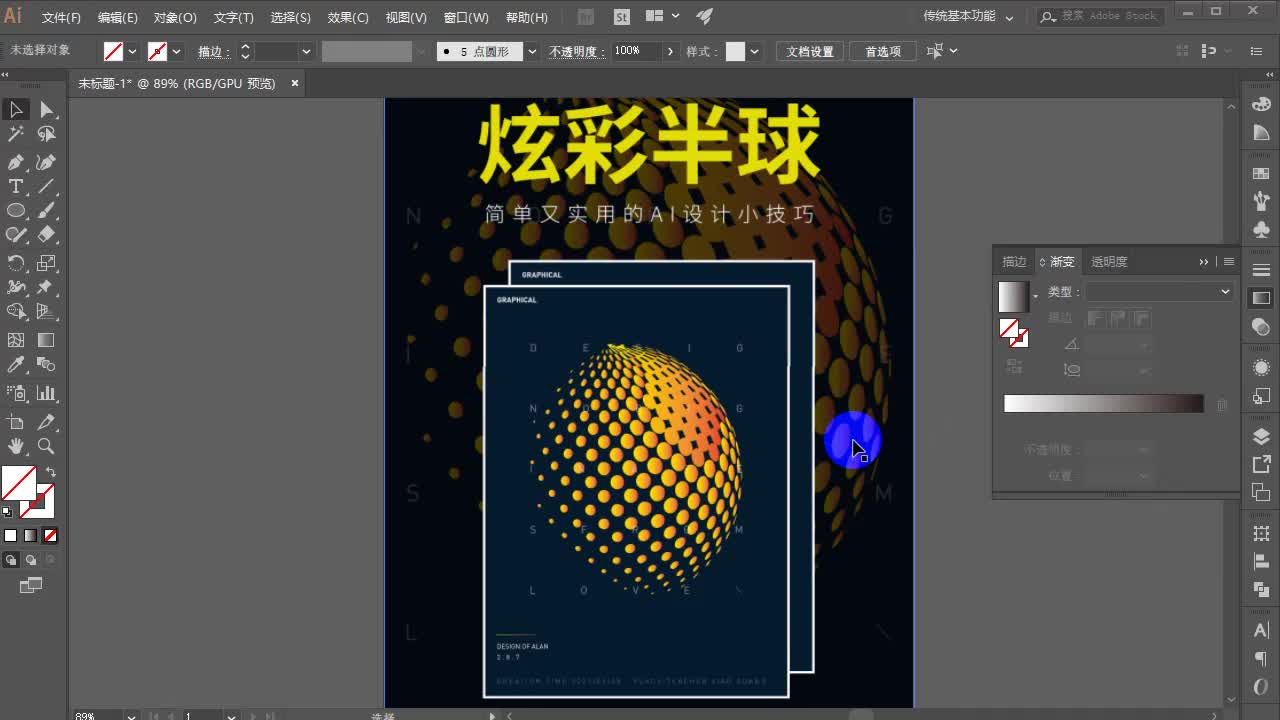This screenshot has width=1280, height=720.
Task: Select the Symbol Sprayer tool
Action: [x=16, y=393]
